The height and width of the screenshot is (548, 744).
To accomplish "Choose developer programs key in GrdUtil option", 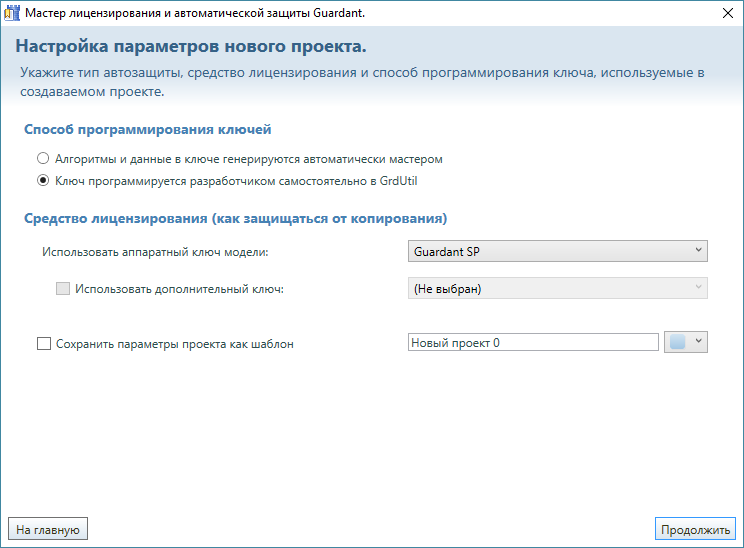I will 43,181.
